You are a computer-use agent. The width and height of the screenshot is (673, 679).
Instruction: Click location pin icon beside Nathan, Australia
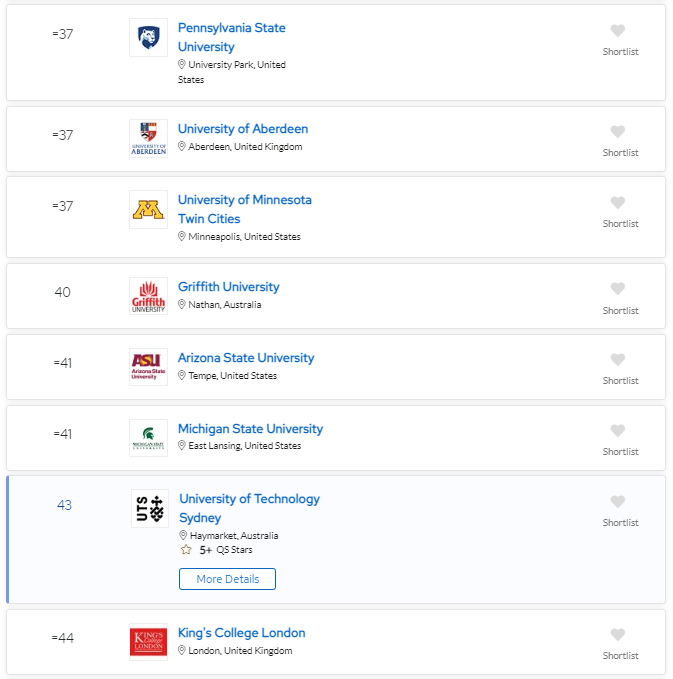tap(182, 304)
